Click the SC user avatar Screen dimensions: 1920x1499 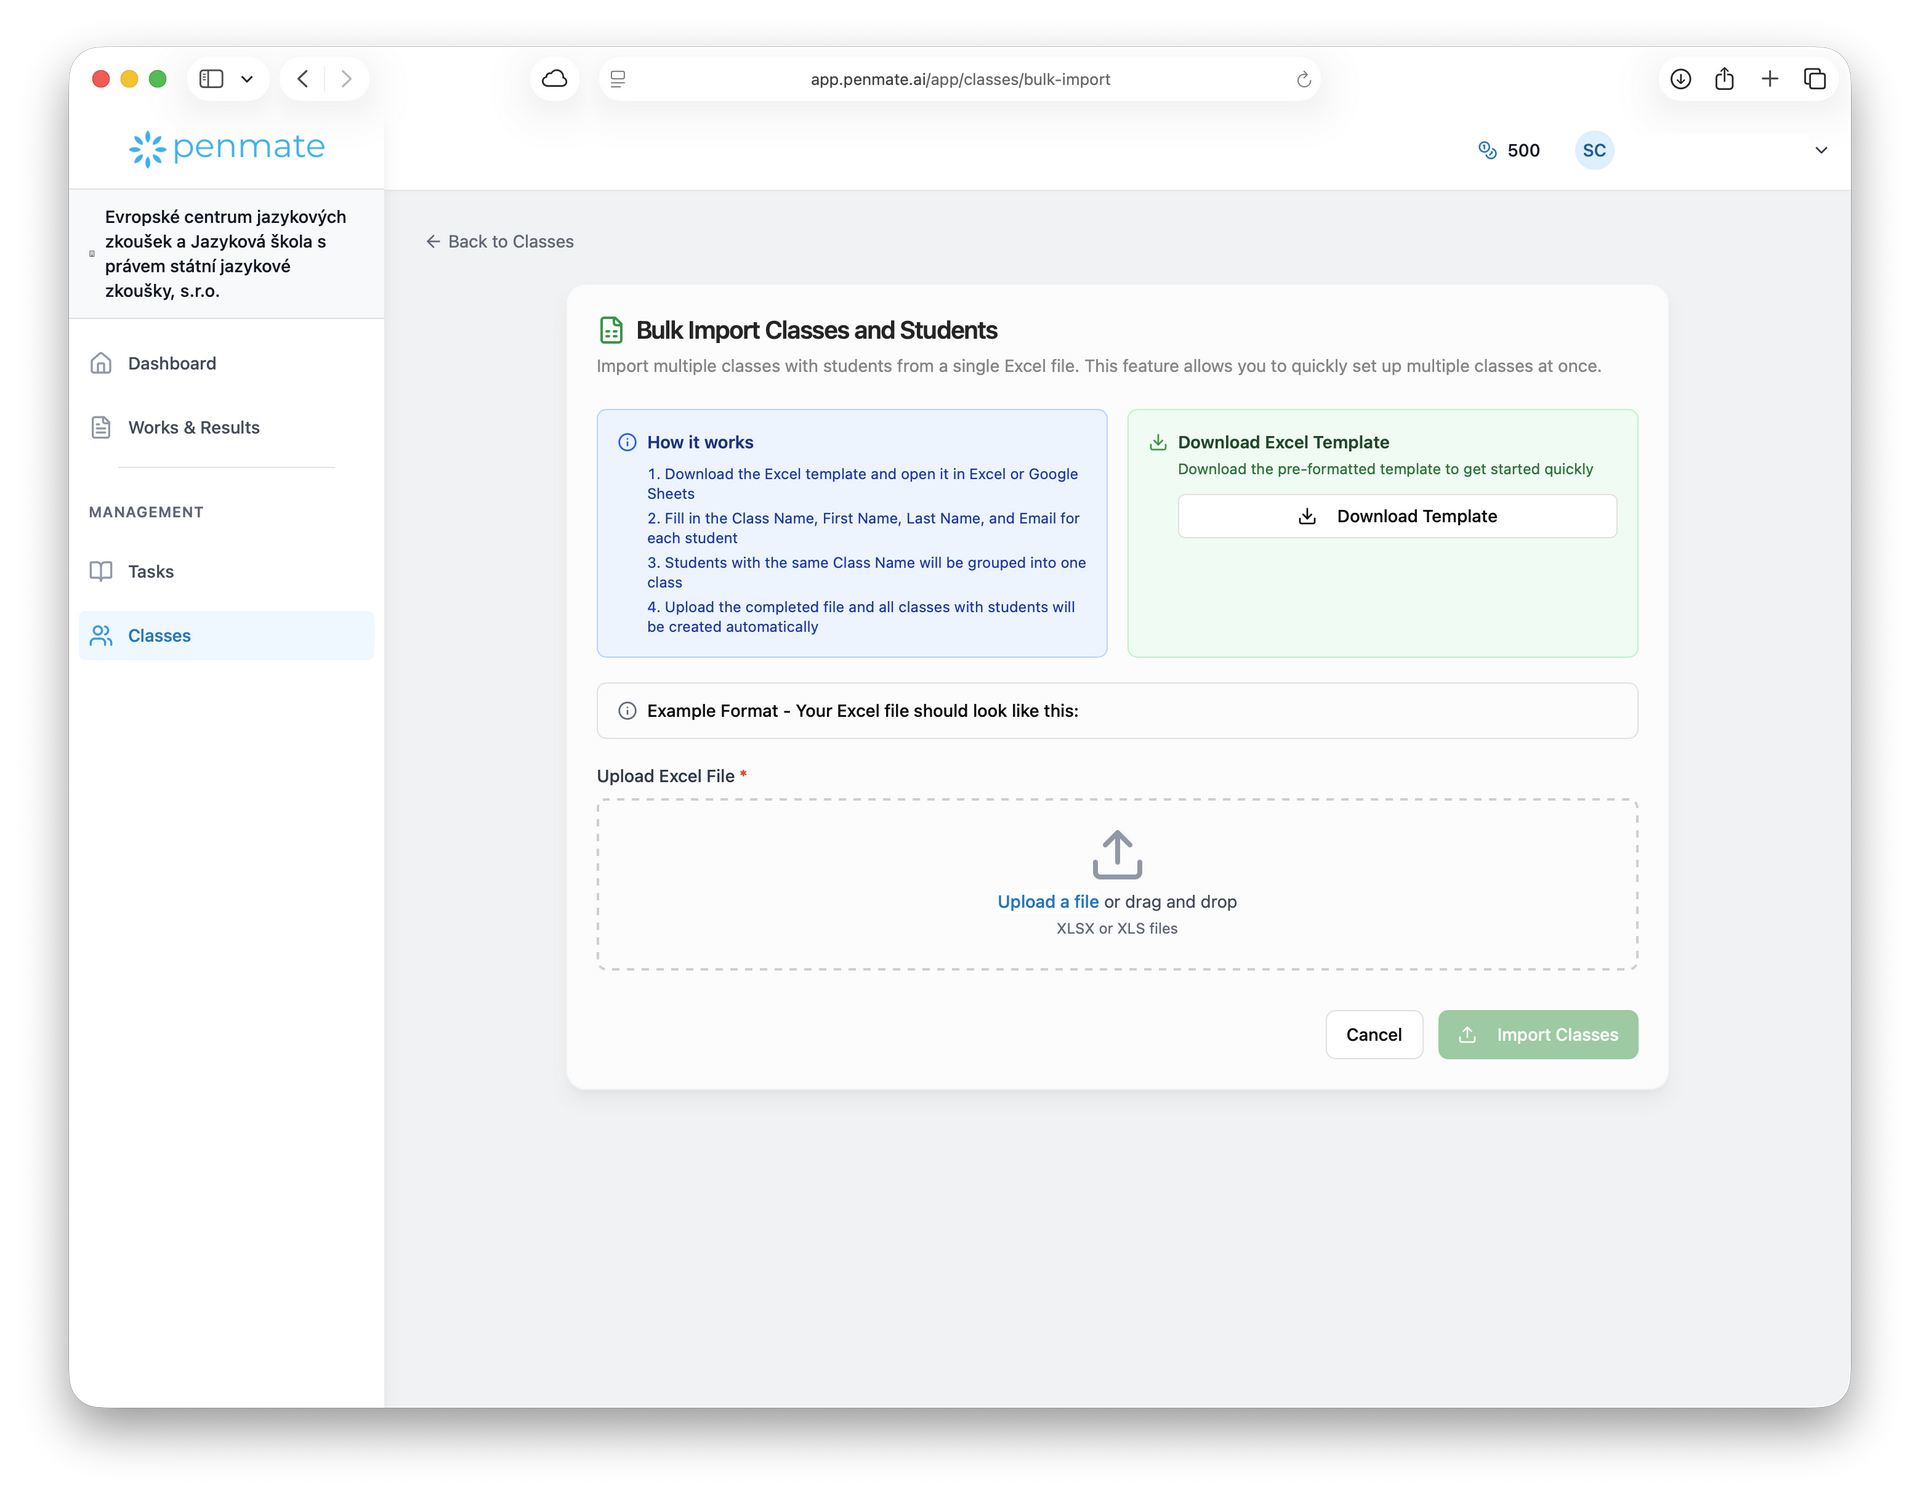1593,150
